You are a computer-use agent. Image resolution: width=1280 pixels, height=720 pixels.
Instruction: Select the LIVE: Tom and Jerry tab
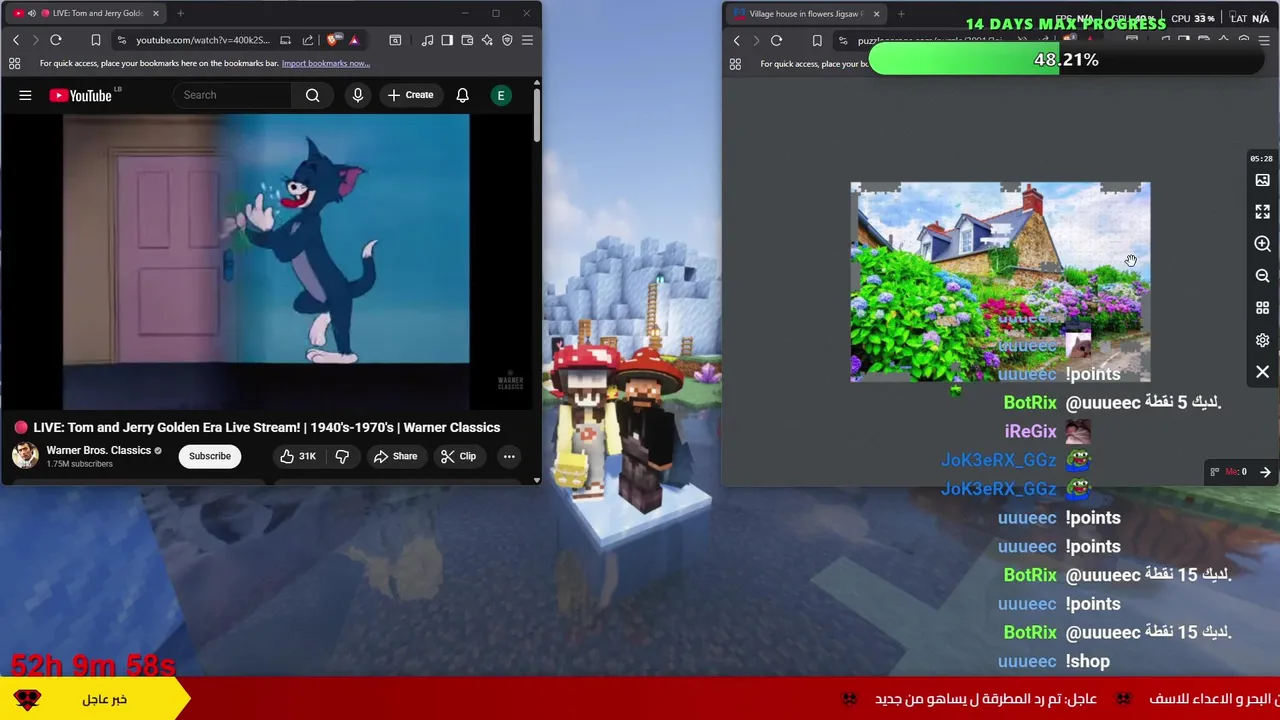pos(85,13)
